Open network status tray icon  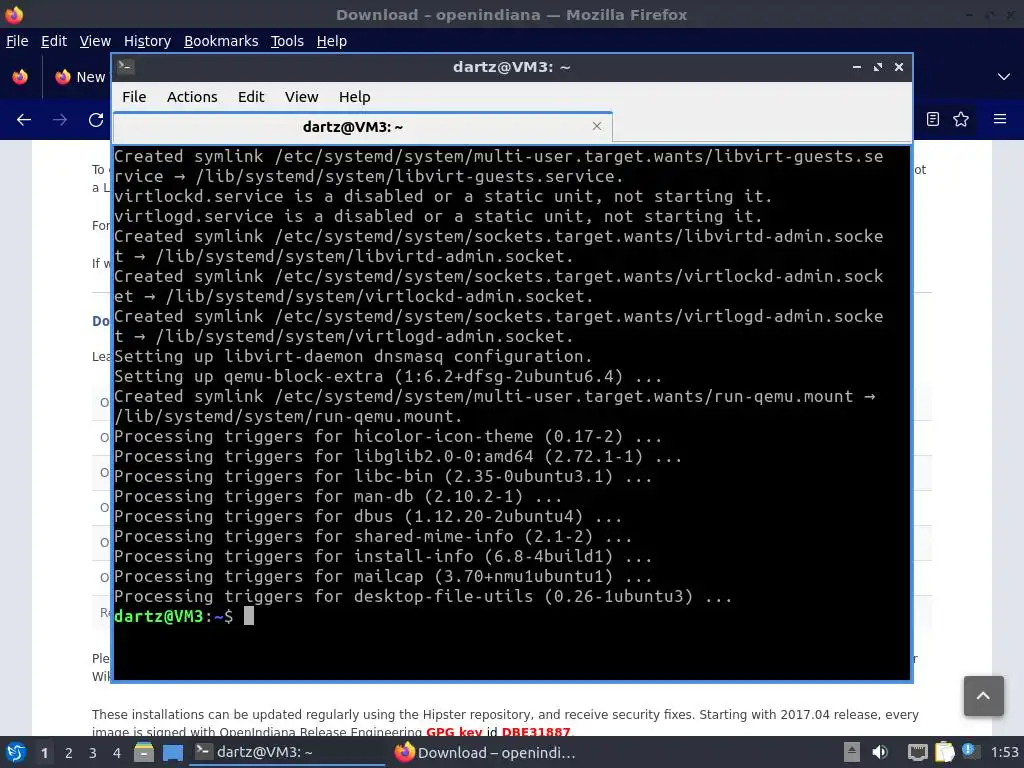918,753
